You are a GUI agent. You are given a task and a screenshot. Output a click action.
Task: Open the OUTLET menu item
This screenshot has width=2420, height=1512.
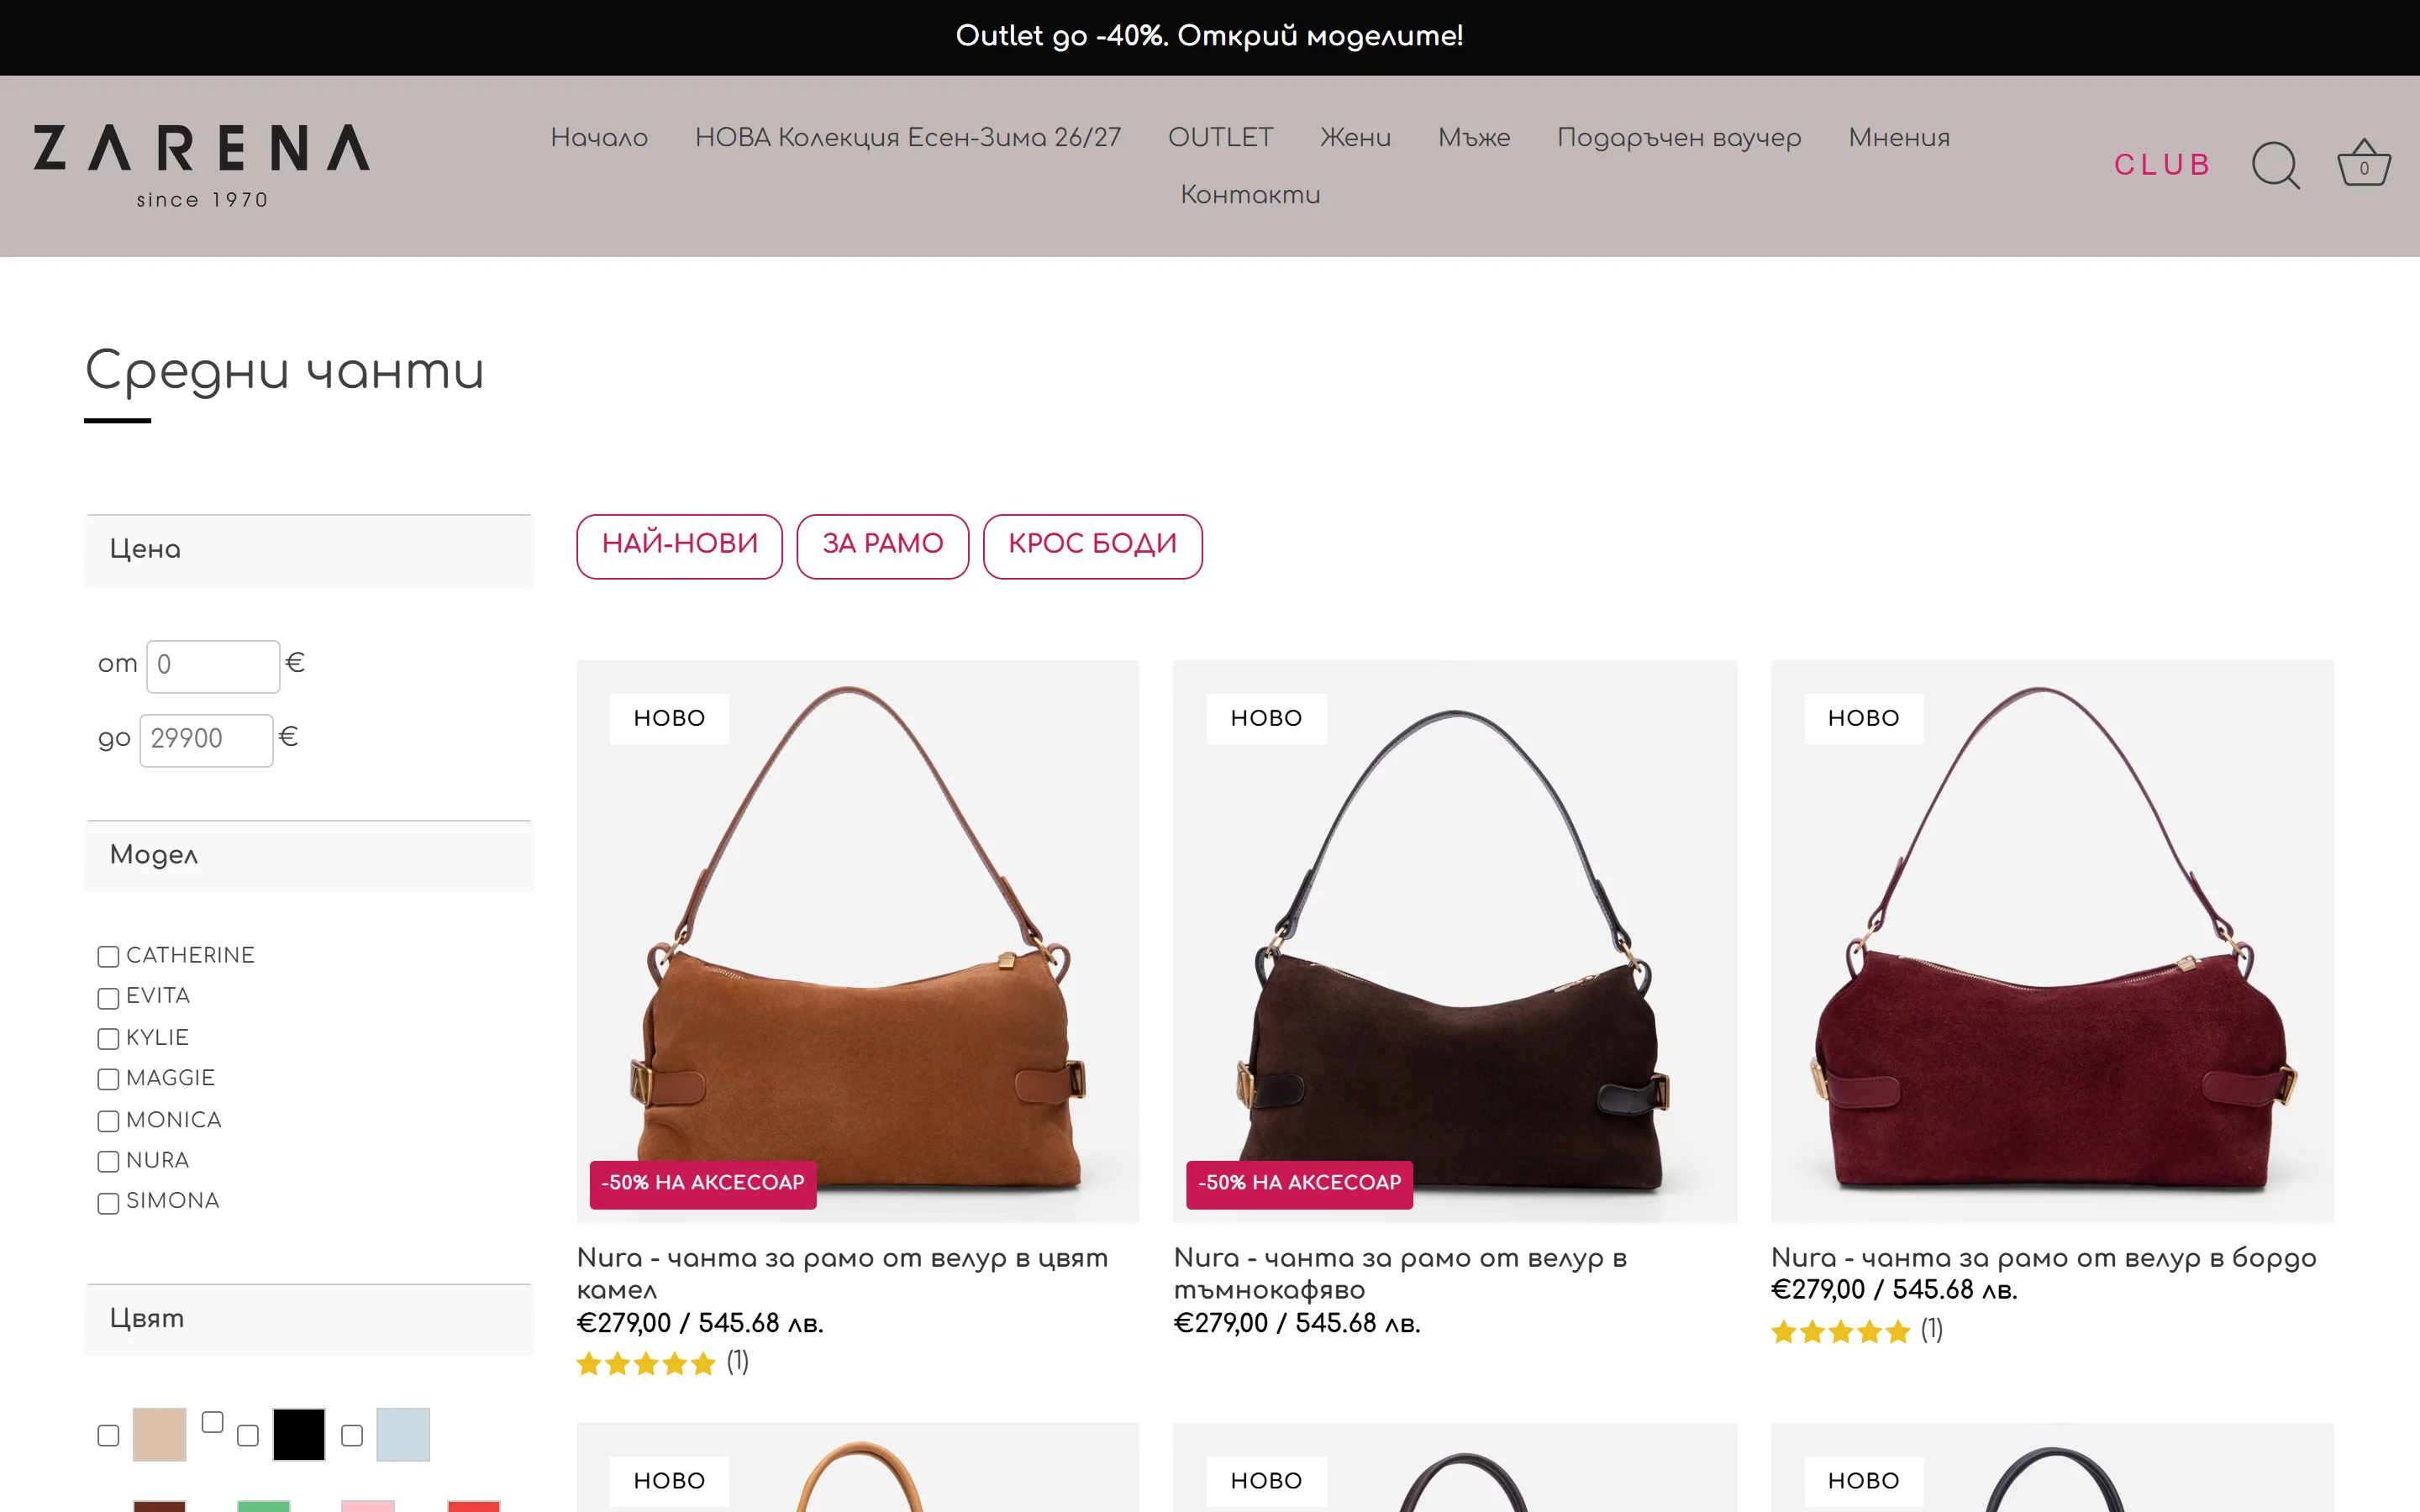pyautogui.click(x=1220, y=138)
